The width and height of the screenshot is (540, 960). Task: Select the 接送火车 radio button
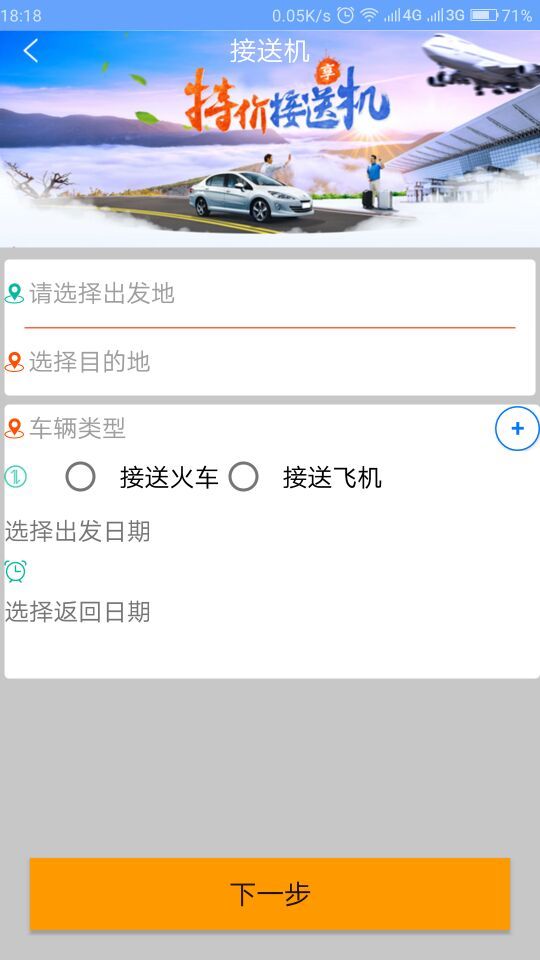(80, 477)
